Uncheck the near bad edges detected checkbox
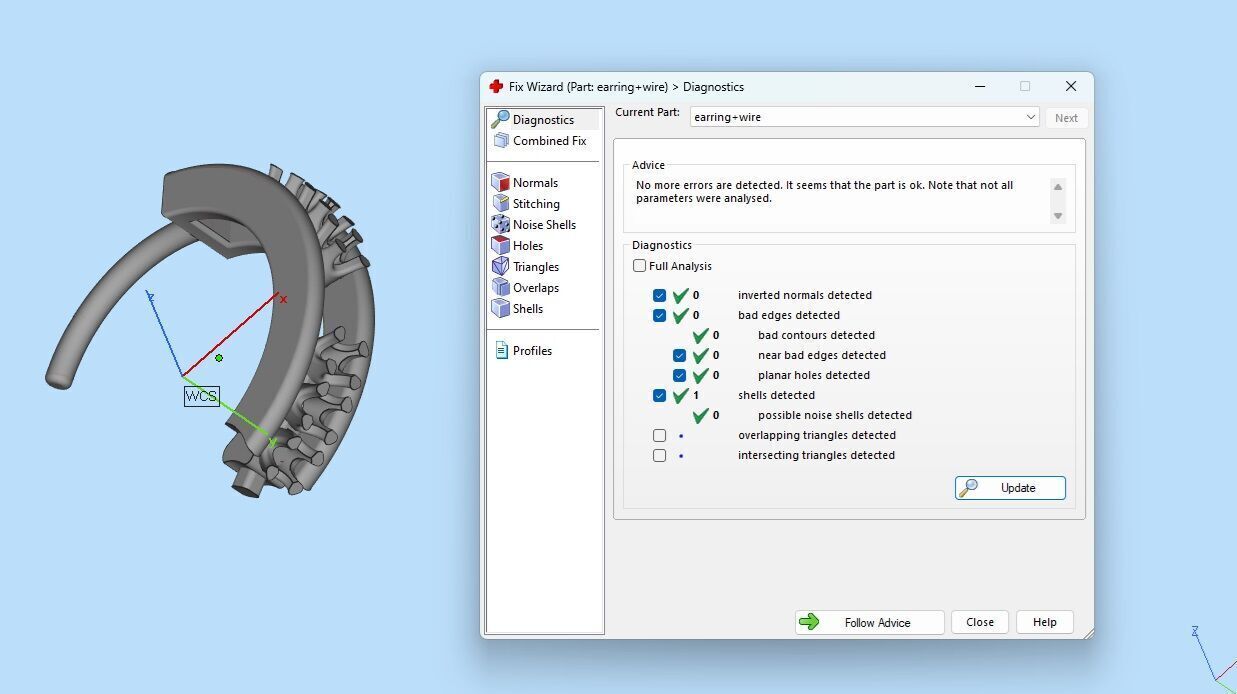The image size is (1237, 694). click(680, 355)
